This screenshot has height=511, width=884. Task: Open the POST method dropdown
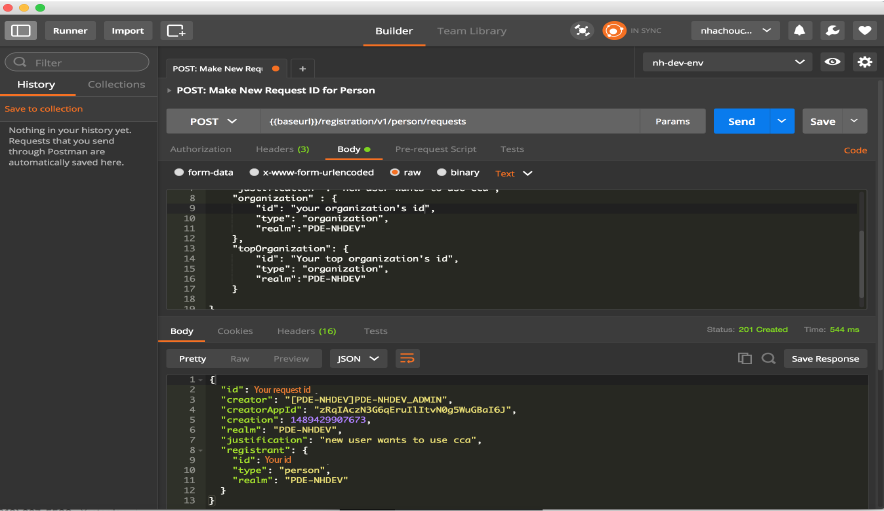213,121
